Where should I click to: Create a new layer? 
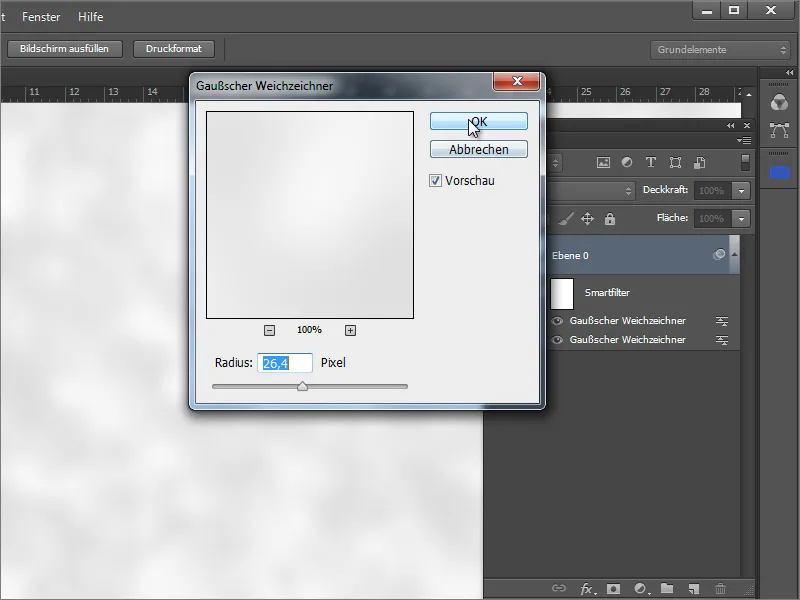(x=693, y=589)
